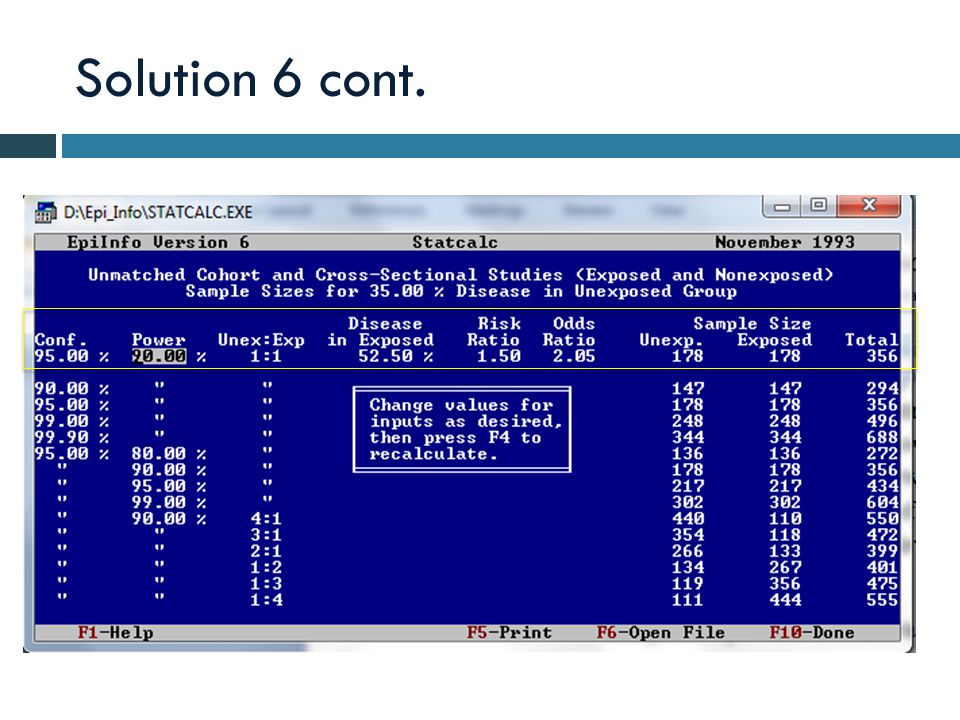
Task: Click the Odds Ratio 2.05 value
Action: coord(574,356)
